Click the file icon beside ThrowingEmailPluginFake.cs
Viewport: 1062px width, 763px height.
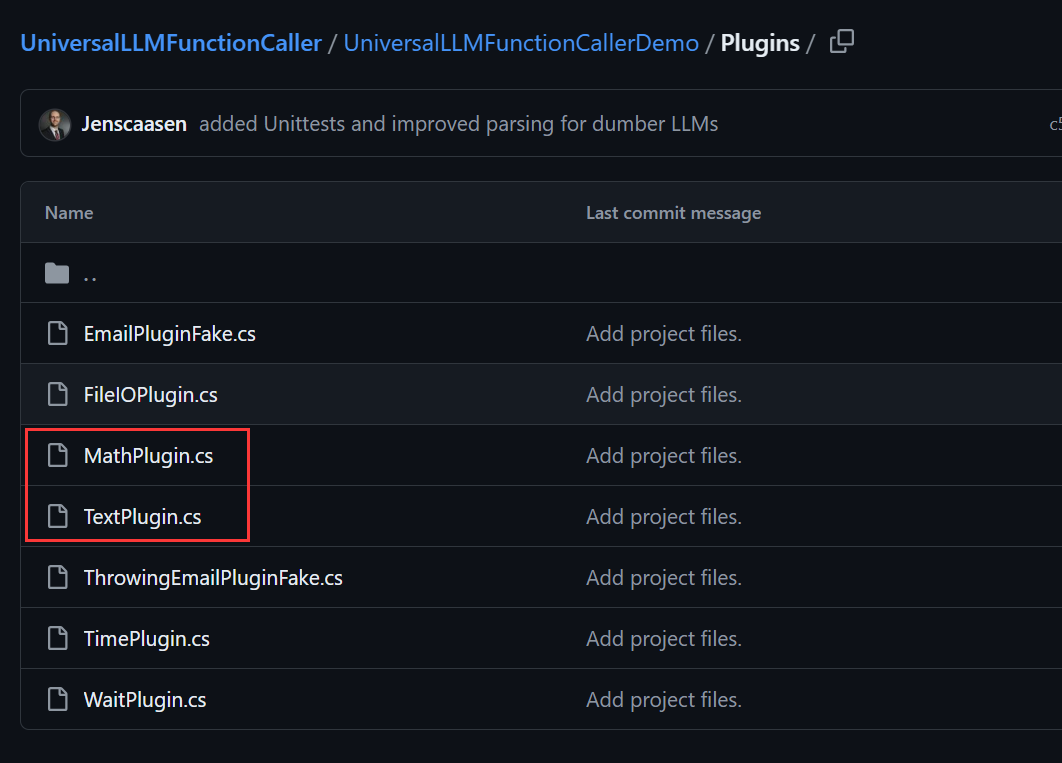(x=58, y=577)
